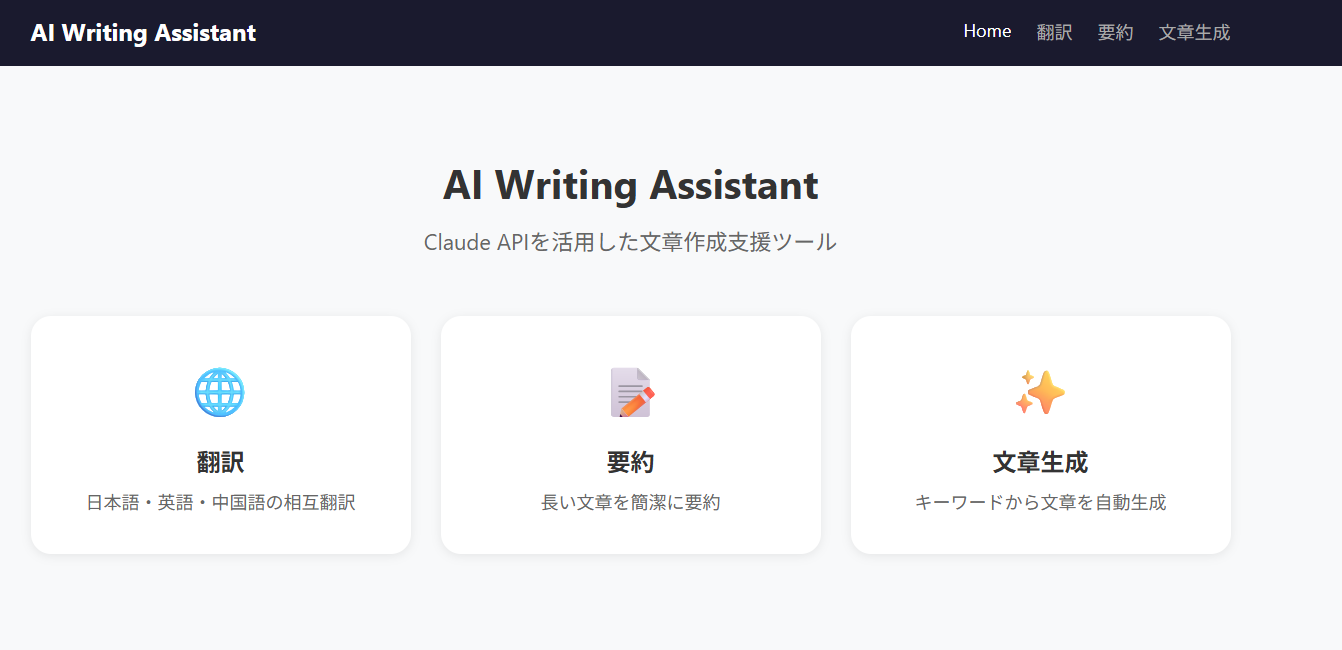Click the globe icon on the 翻訳 card
1342x650 pixels.
[220, 392]
